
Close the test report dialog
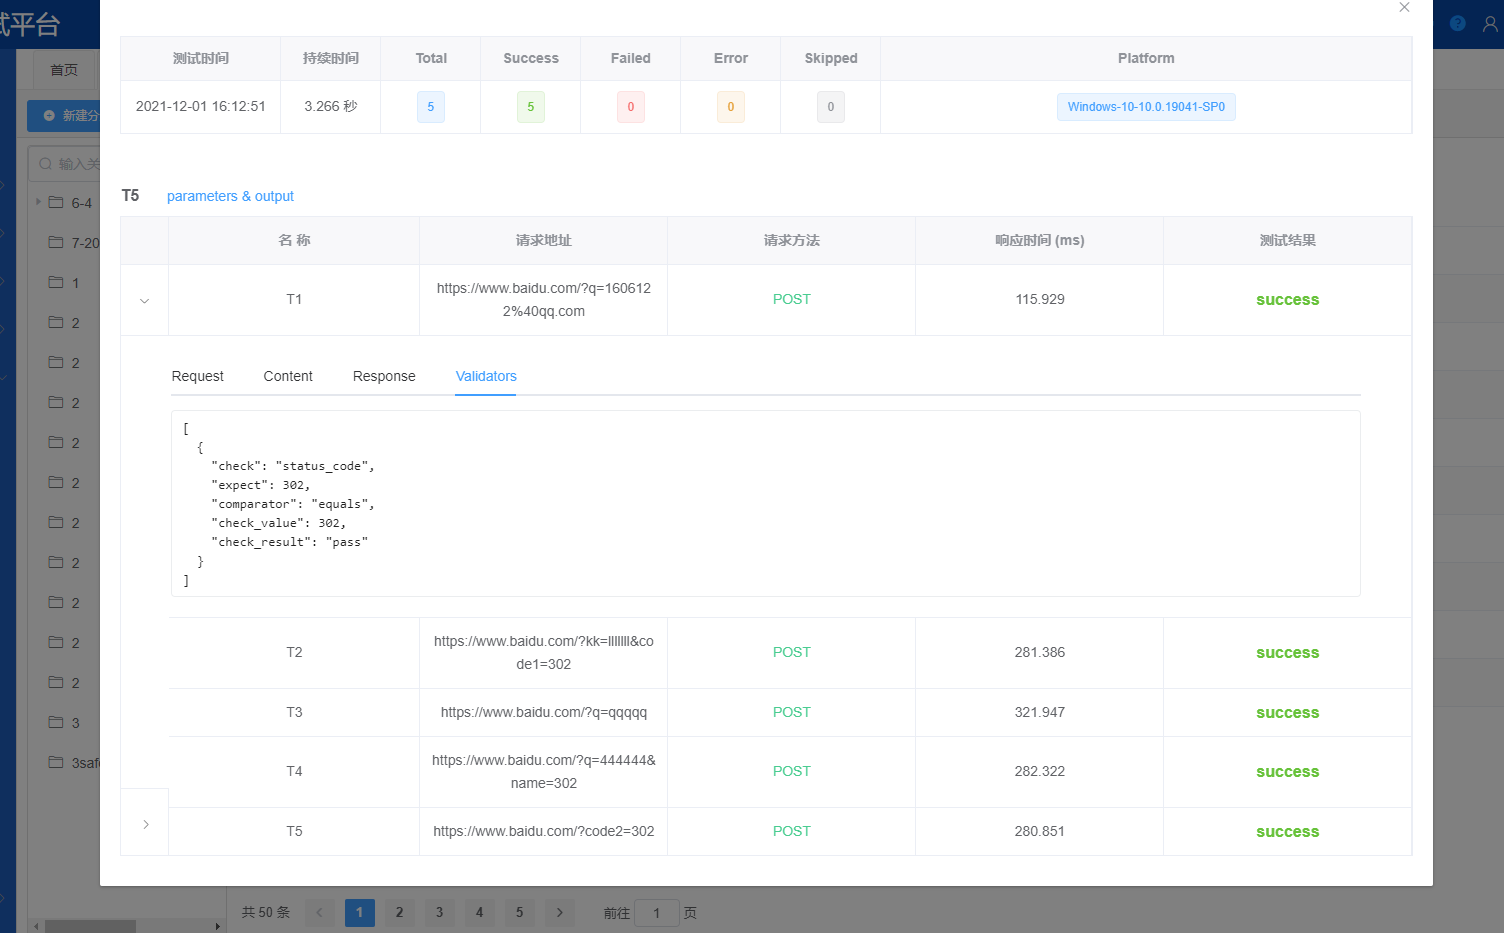[x=1404, y=7]
